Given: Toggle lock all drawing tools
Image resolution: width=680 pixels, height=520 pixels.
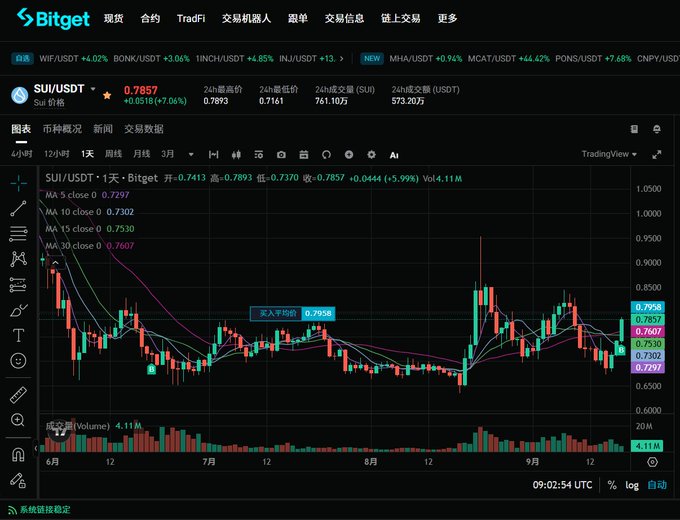Looking at the screenshot, I should click(x=18, y=480).
